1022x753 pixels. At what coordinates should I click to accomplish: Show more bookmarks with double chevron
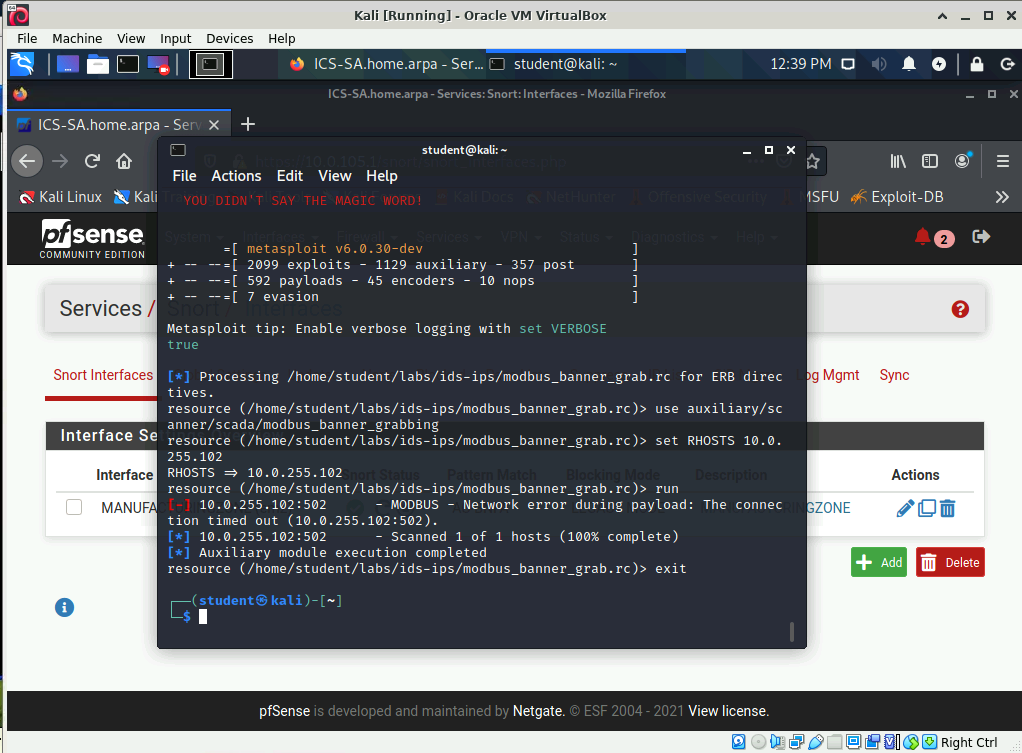click(x=1002, y=197)
